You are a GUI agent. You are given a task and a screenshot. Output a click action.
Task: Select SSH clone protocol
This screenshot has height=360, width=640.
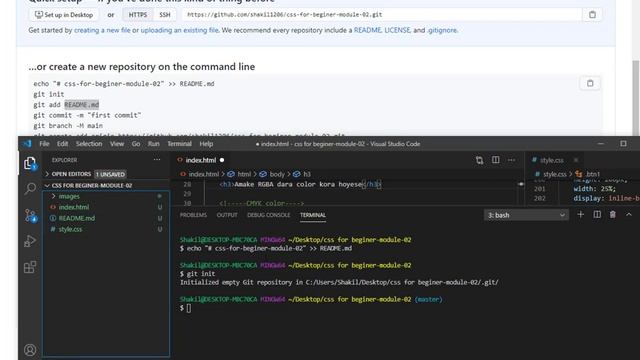165,15
